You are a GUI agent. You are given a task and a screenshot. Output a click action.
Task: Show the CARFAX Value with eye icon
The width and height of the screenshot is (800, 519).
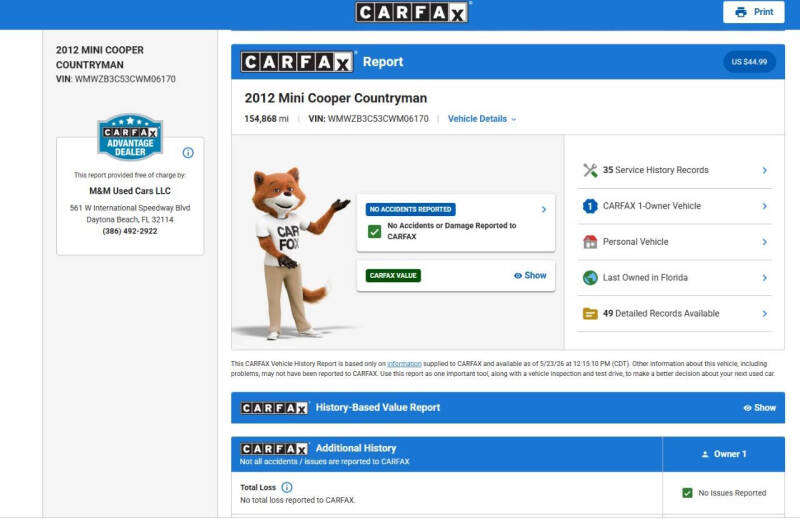[530, 276]
